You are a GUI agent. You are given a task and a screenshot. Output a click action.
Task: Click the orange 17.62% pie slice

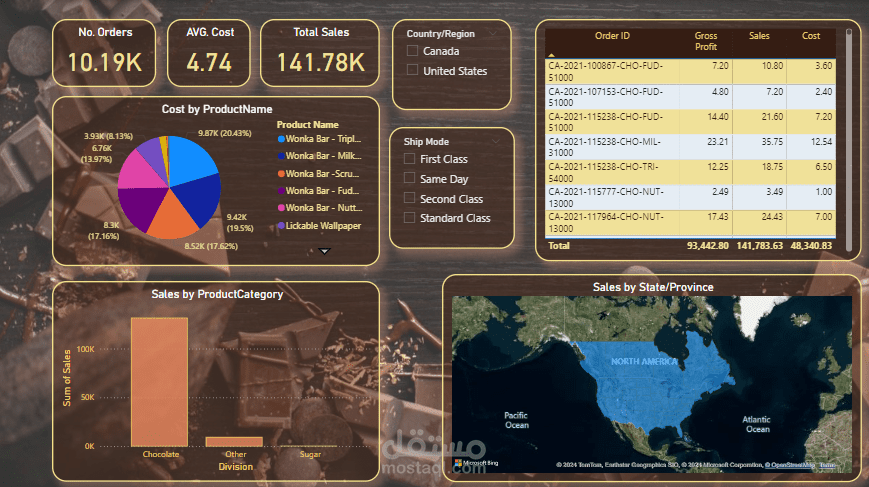point(171,219)
